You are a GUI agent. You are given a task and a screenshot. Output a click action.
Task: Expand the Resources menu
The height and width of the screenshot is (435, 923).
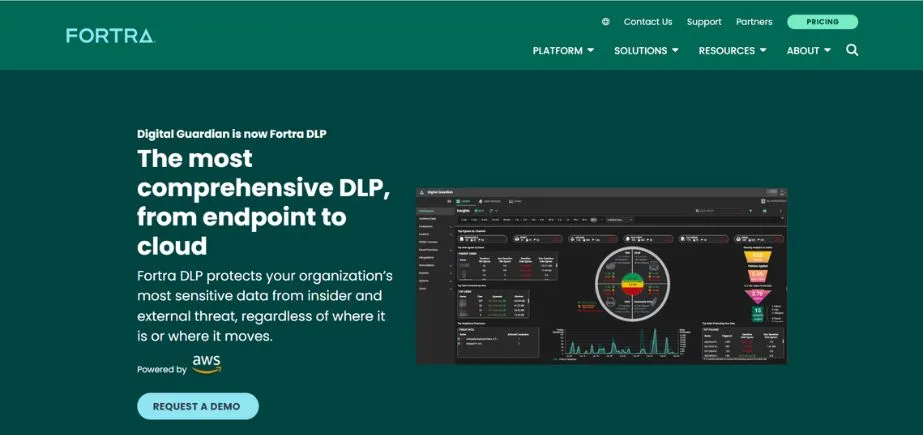click(732, 51)
